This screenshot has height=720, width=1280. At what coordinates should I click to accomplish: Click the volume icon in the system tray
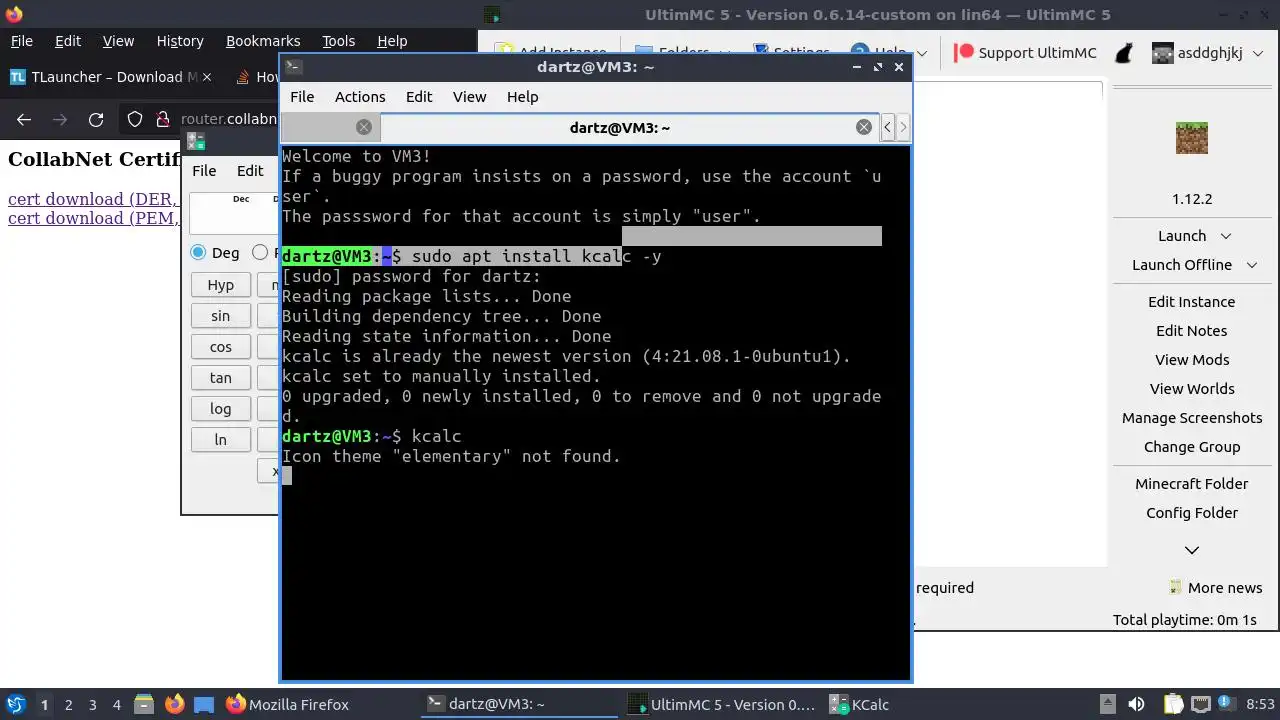click(x=1136, y=704)
